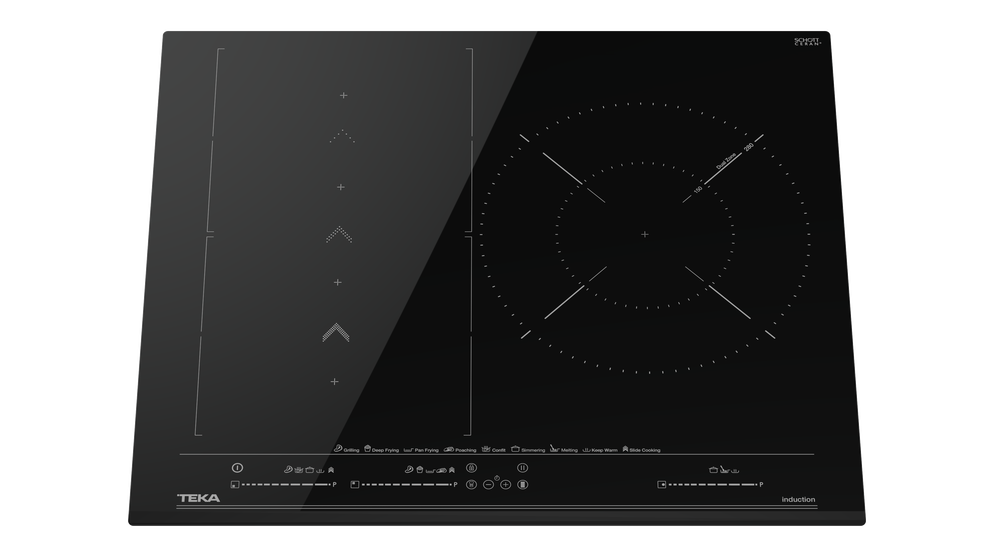Screen dimensions: 985x554
Task: Tap the child lock icon
Action: (472, 468)
